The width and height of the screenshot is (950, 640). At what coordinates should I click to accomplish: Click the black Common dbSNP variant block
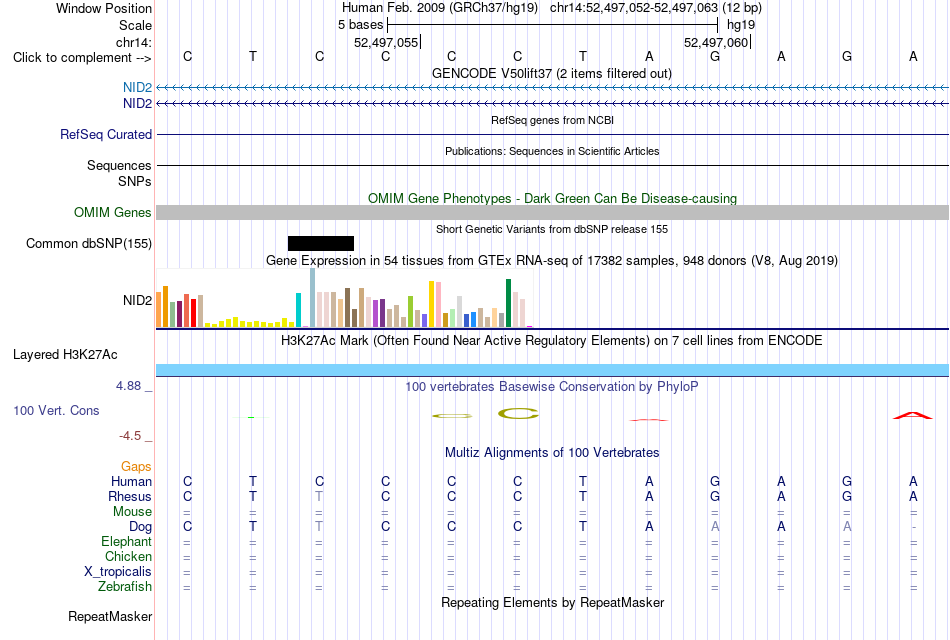321,243
